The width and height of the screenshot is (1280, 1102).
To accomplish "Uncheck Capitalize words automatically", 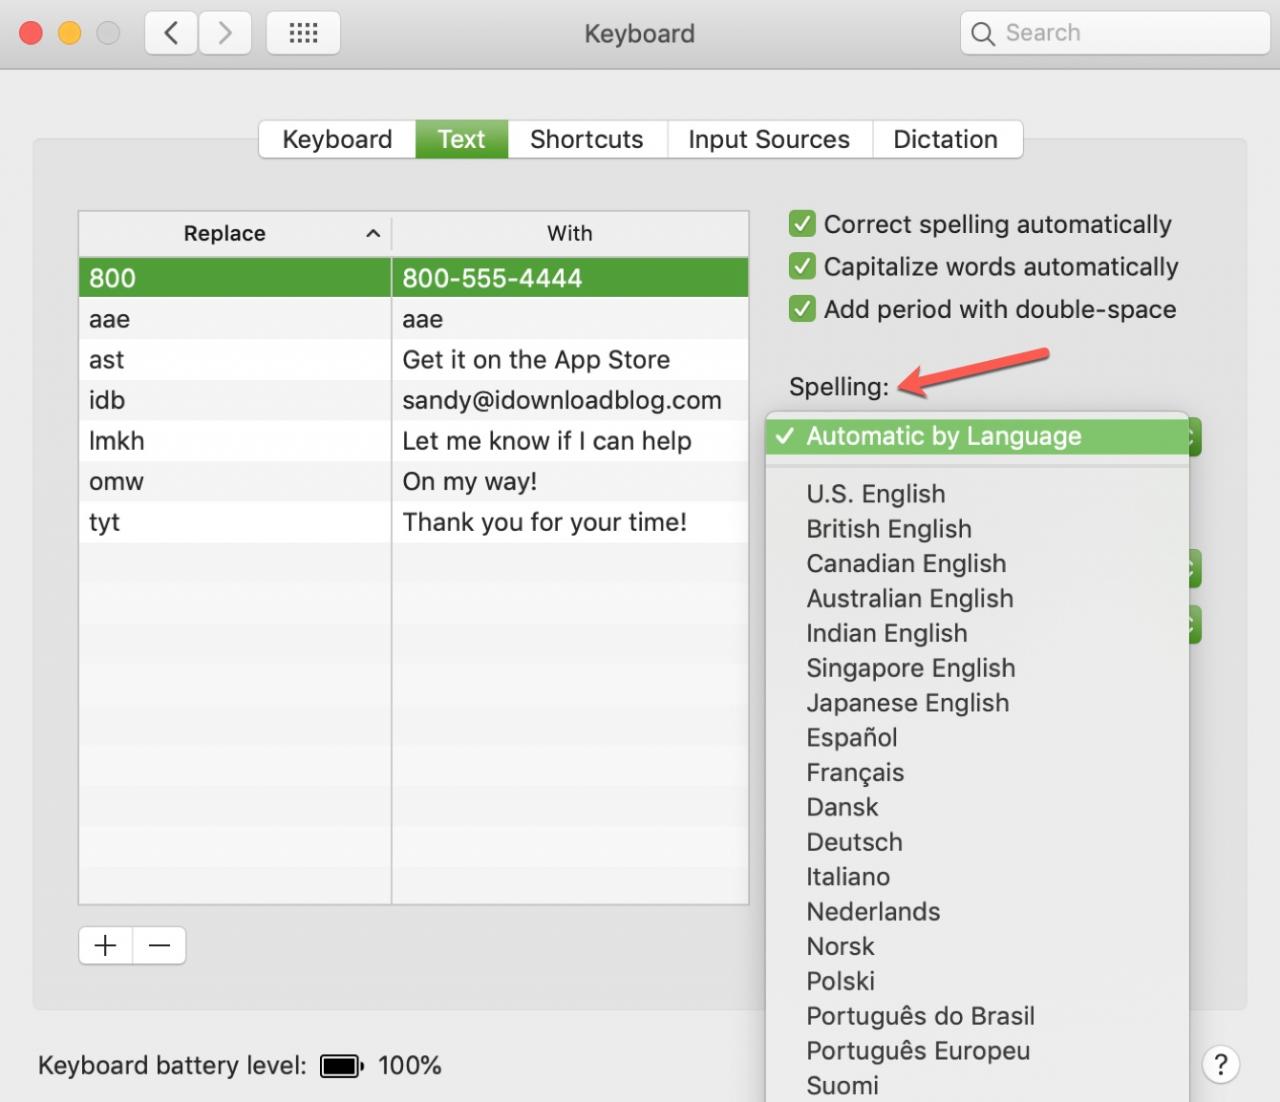I will click(802, 266).
